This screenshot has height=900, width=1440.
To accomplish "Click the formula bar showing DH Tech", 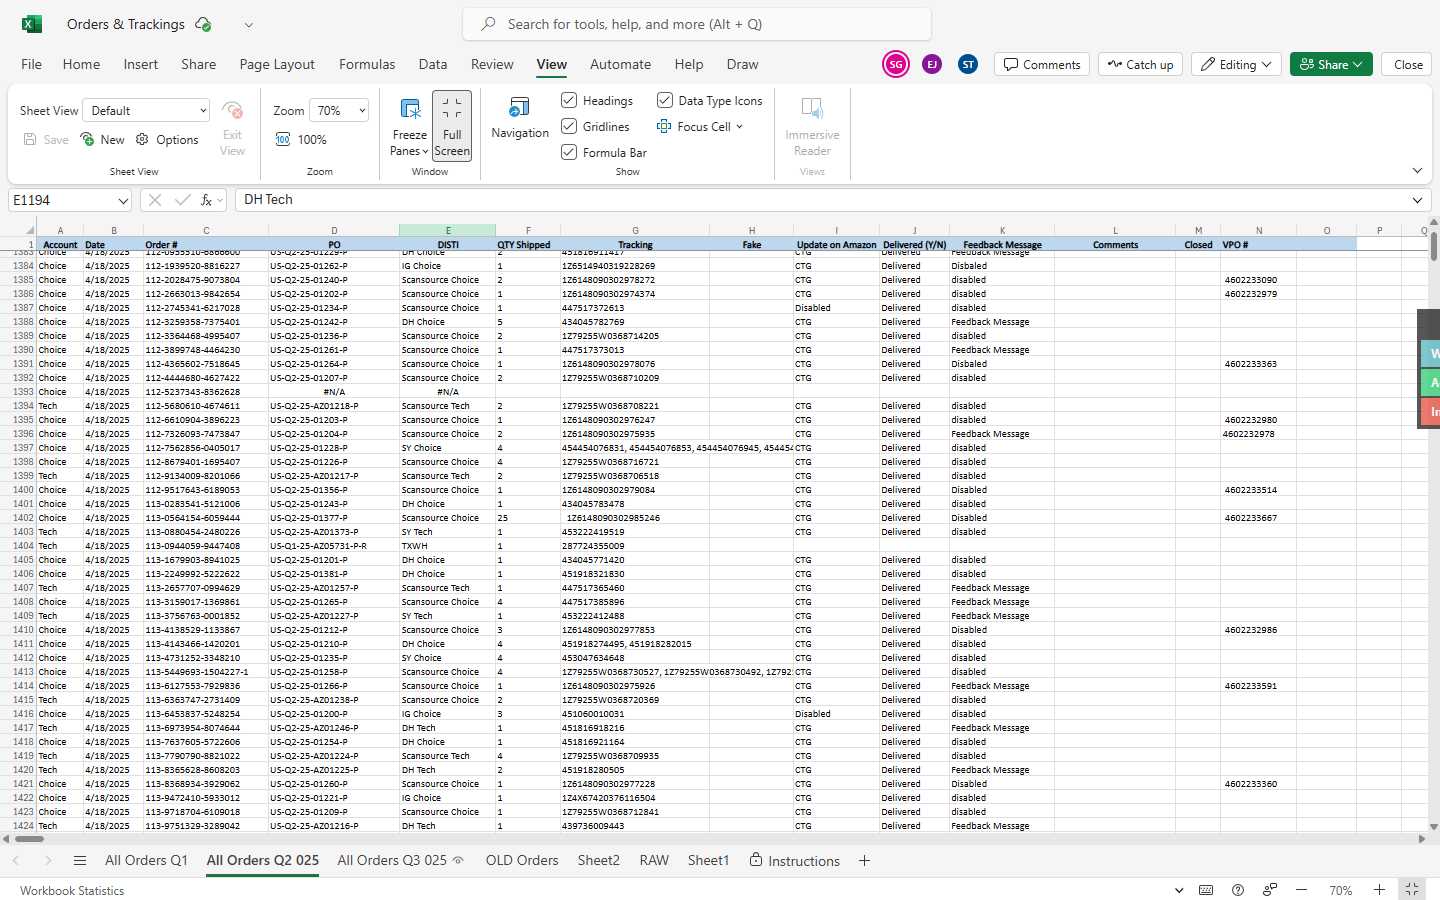I will point(820,200).
